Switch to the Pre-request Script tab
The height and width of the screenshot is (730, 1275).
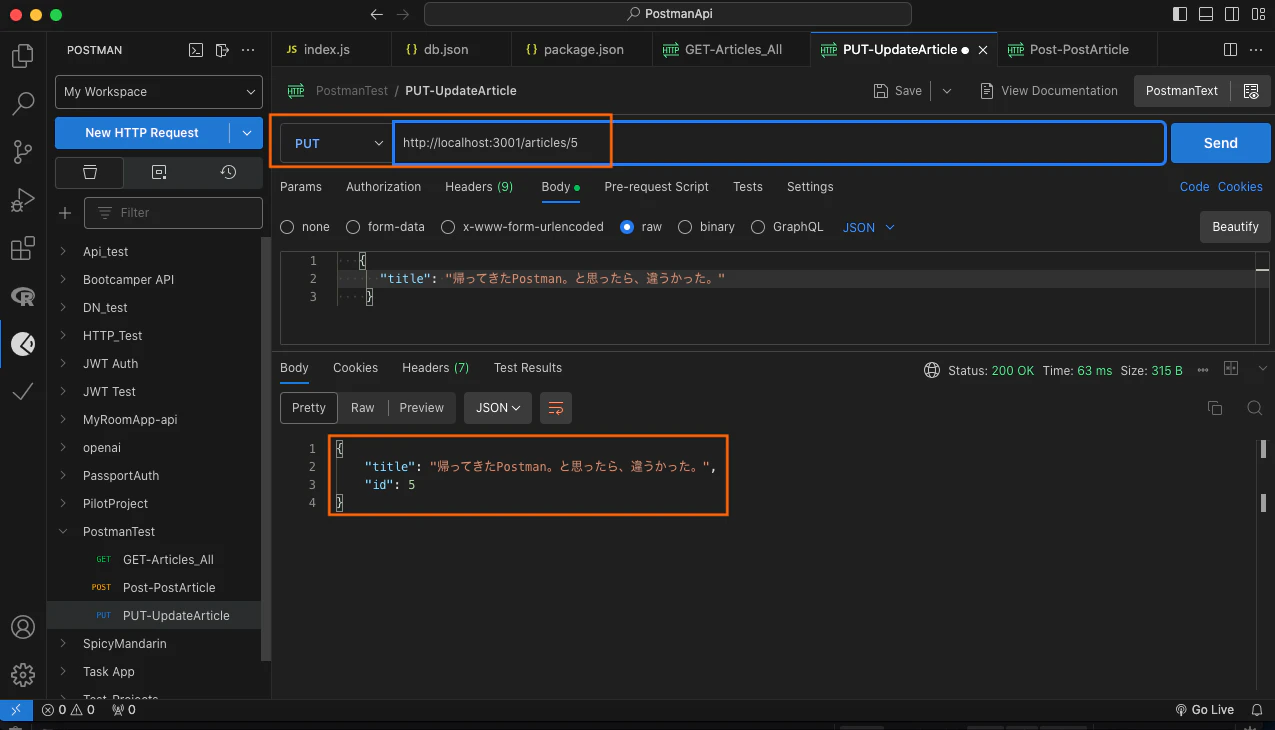click(x=656, y=187)
